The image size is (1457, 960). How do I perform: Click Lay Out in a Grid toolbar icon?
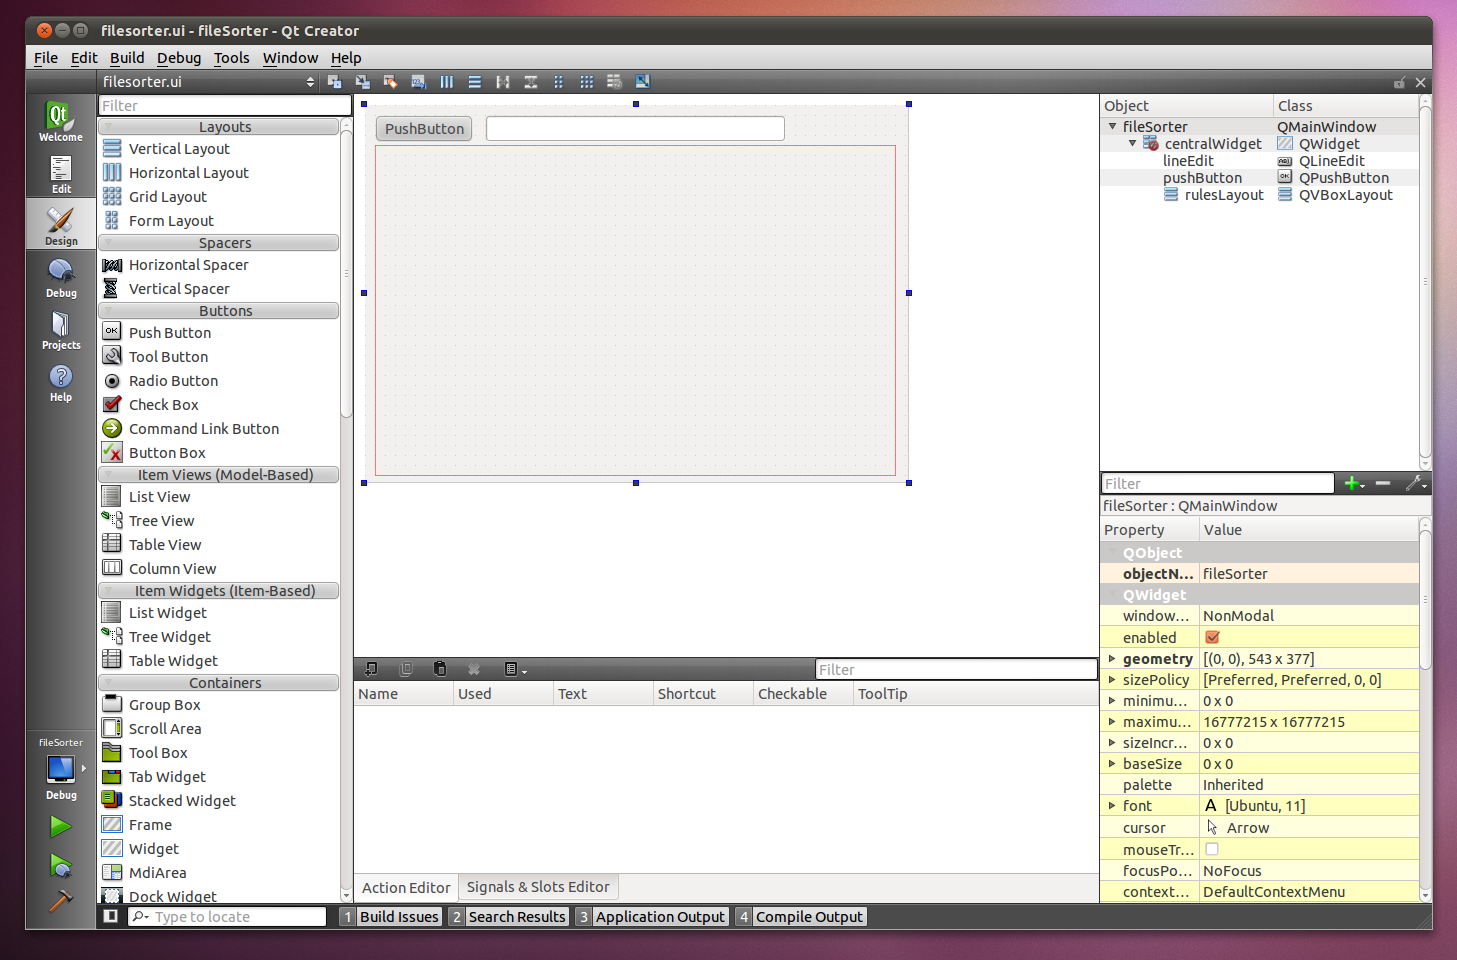click(x=587, y=82)
